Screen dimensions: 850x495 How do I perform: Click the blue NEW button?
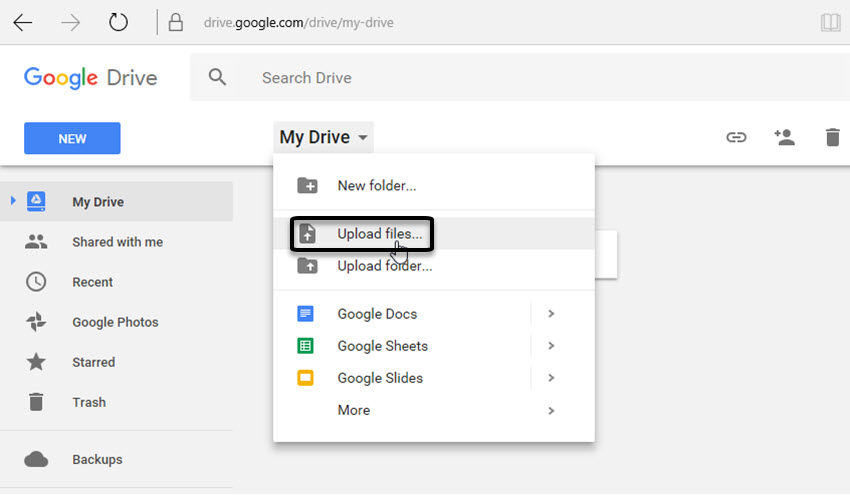click(x=72, y=138)
